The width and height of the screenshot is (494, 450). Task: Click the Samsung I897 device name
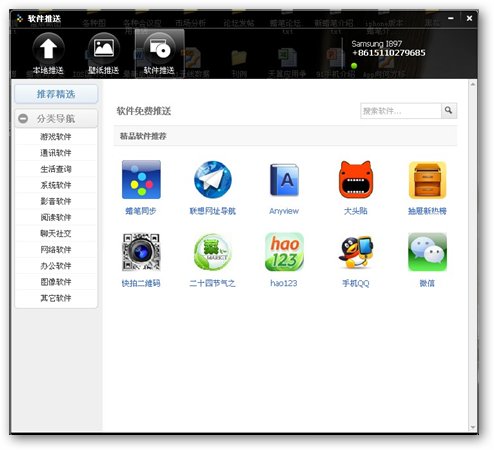(x=377, y=44)
